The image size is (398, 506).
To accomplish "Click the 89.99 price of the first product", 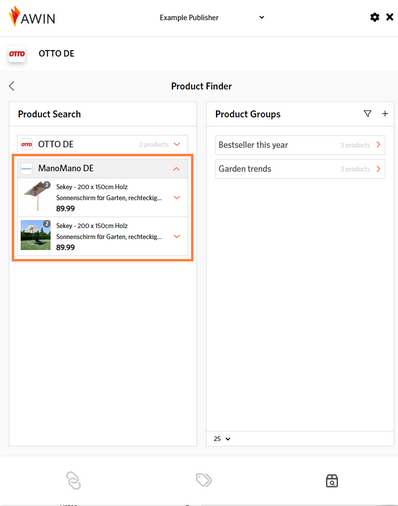I will coord(65,209).
